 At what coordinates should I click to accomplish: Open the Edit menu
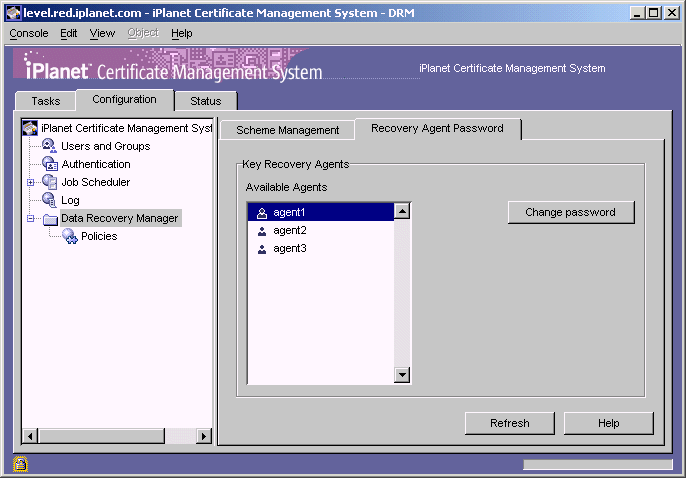pyautogui.click(x=69, y=33)
